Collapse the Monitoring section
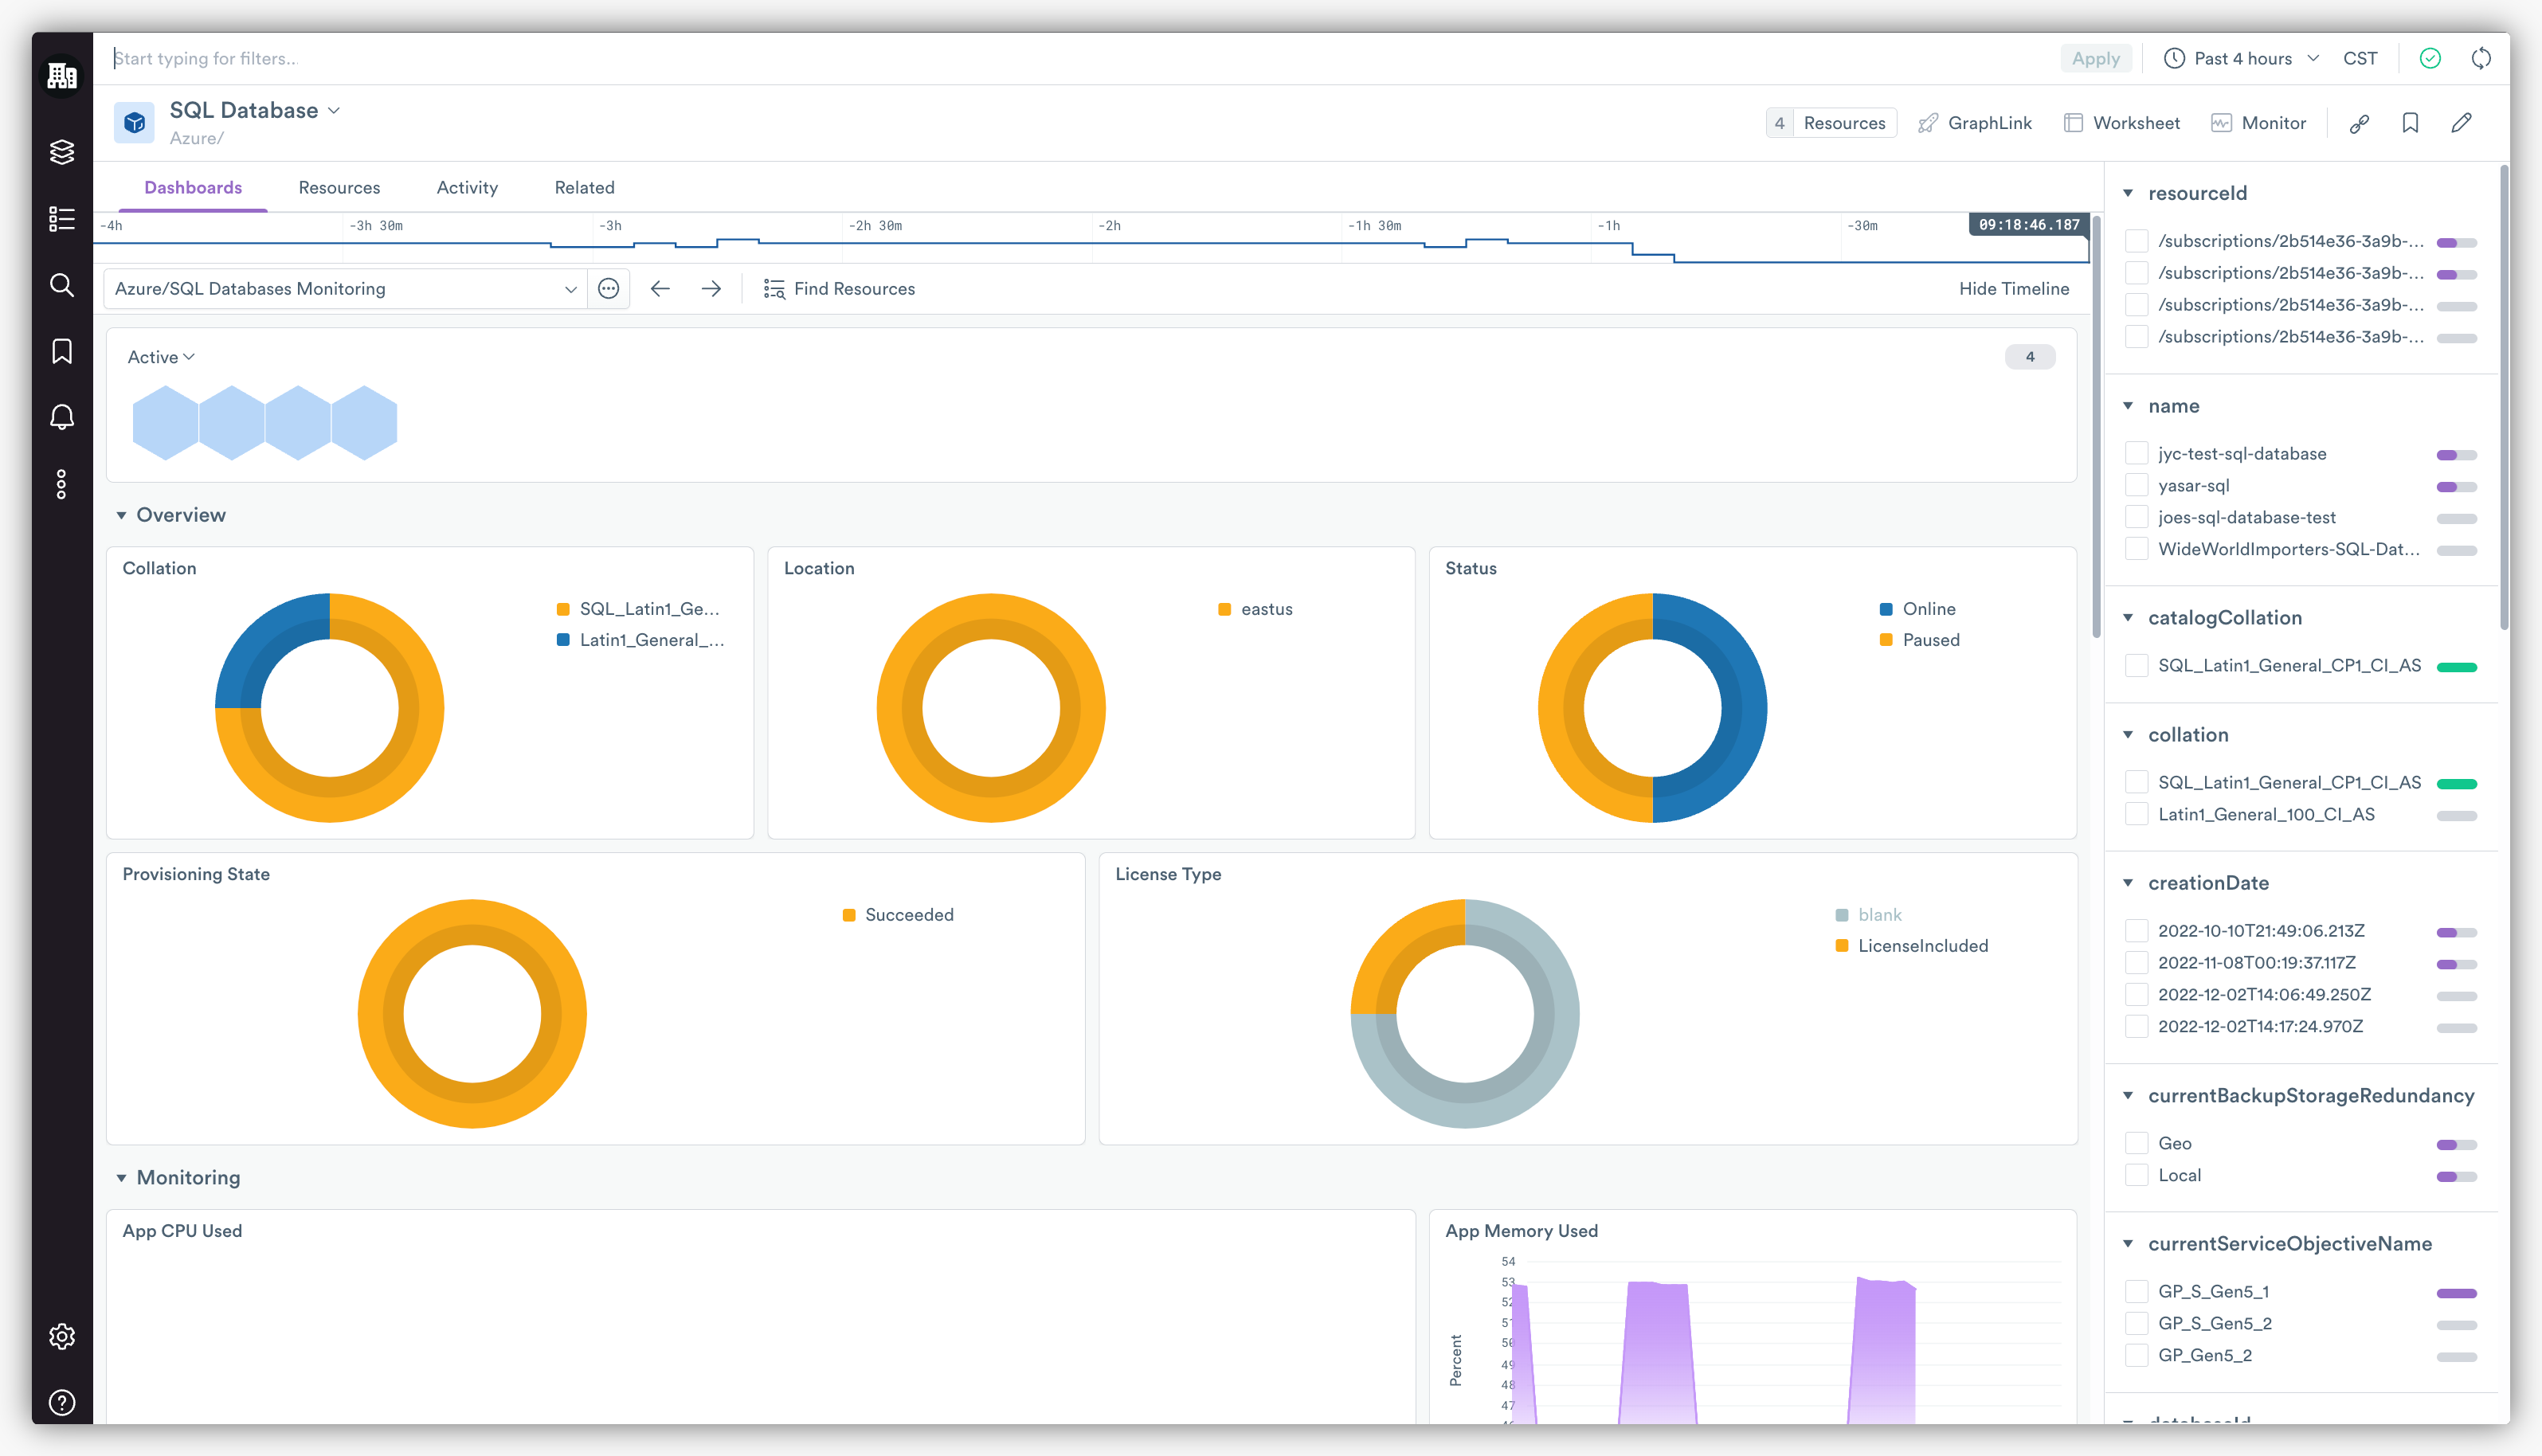The height and width of the screenshot is (1456, 2542). tap(121, 1178)
